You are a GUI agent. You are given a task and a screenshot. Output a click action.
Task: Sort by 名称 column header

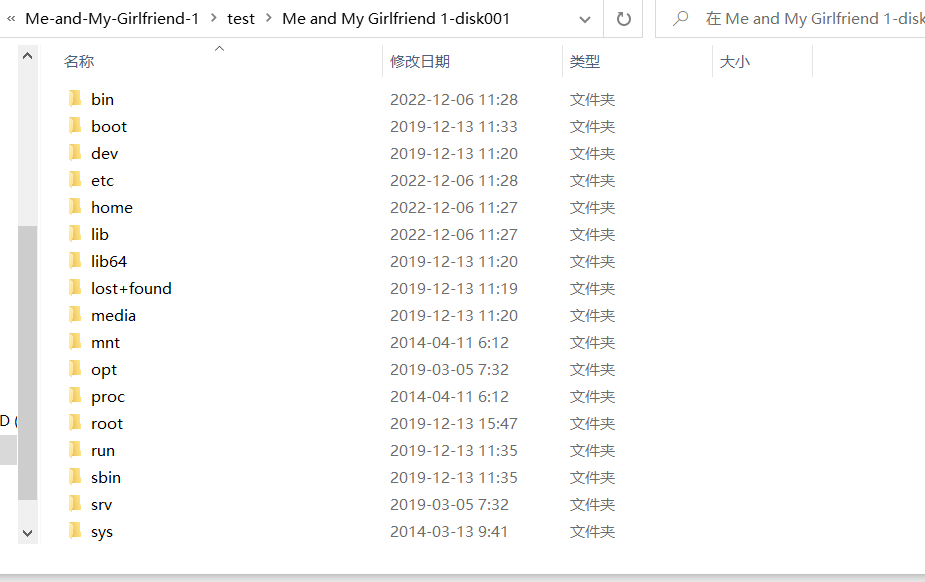point(79,62)
